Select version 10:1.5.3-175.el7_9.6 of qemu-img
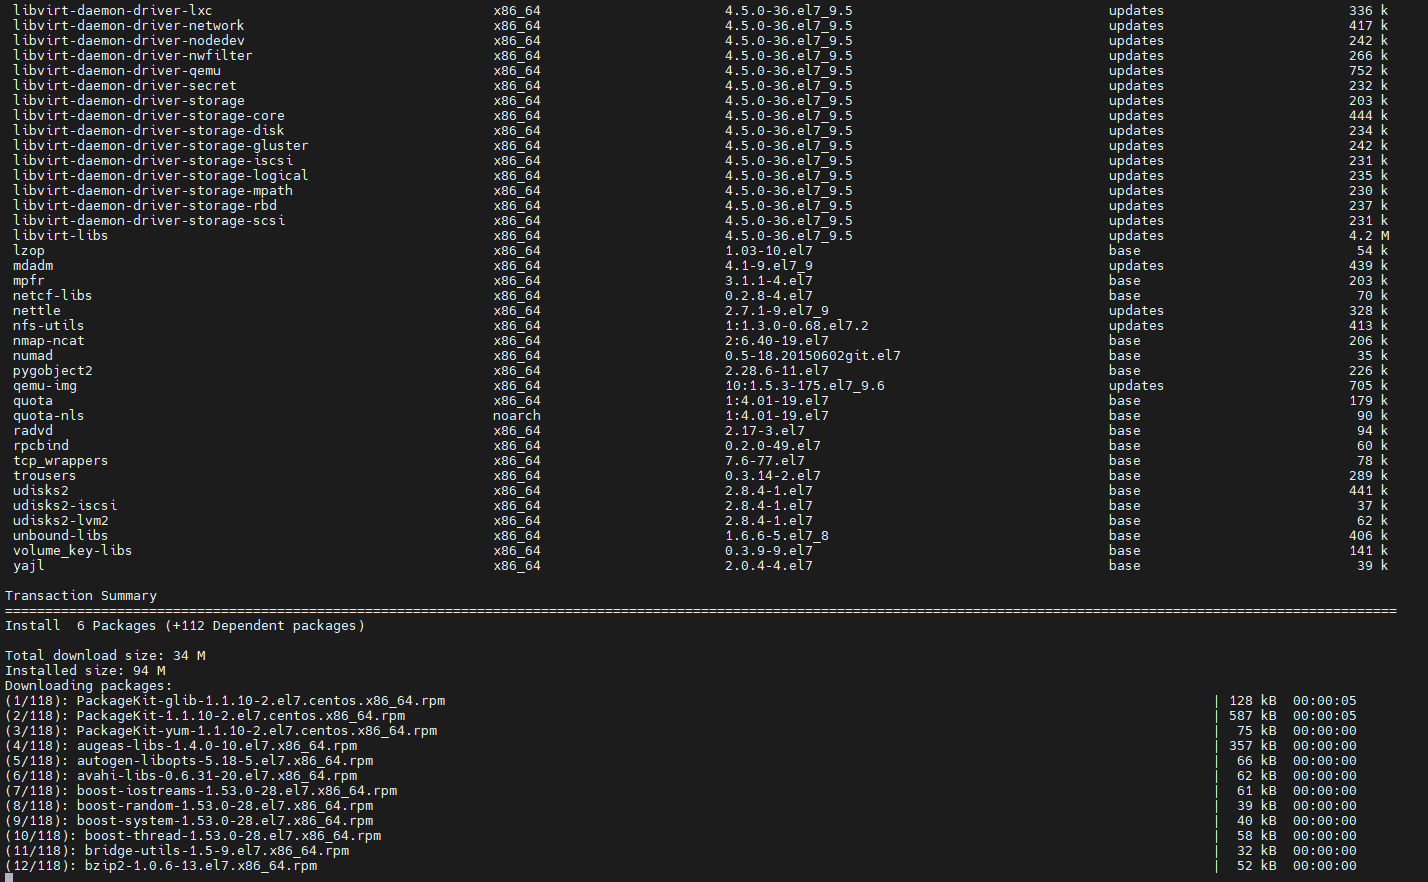This screenshot has height=882, width=1428. (804, 386)
